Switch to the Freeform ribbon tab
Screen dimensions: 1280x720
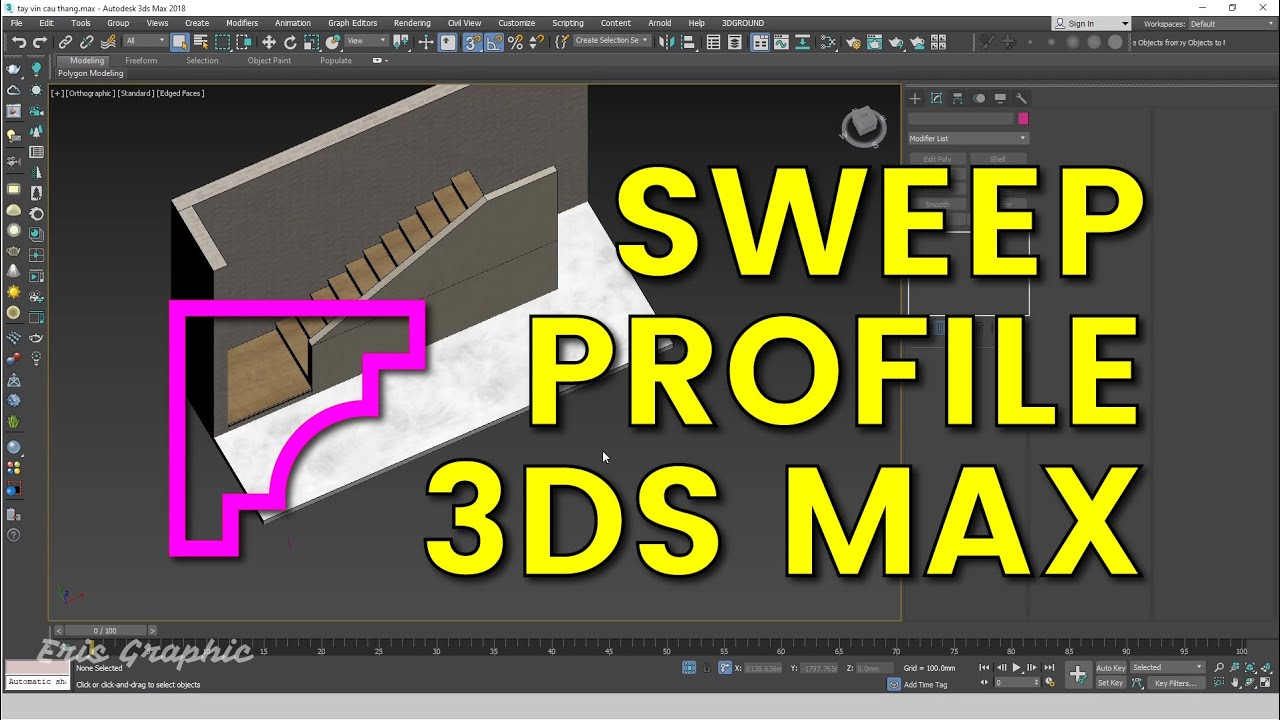(x=141, y=61)
